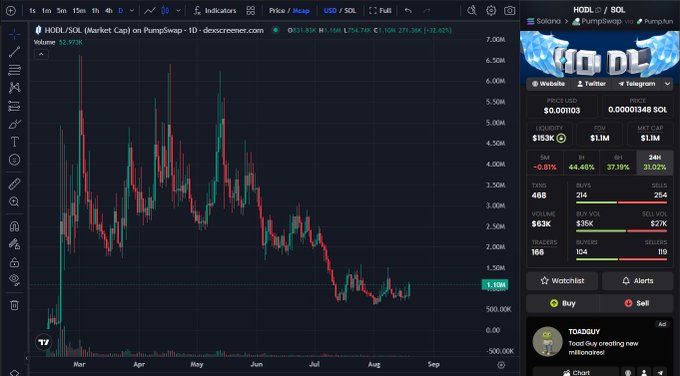
Task: Open the emoji icons tool
Action: click(14, 160)
